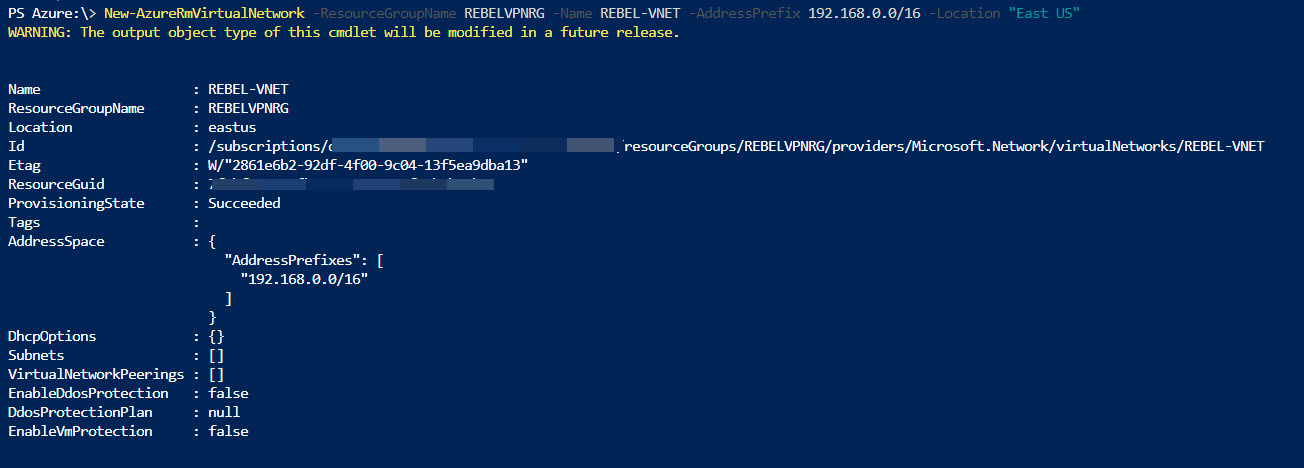Viewport: 1304px width, 468px height.
Task: Select the Etag value string
Action: point(368,165)
